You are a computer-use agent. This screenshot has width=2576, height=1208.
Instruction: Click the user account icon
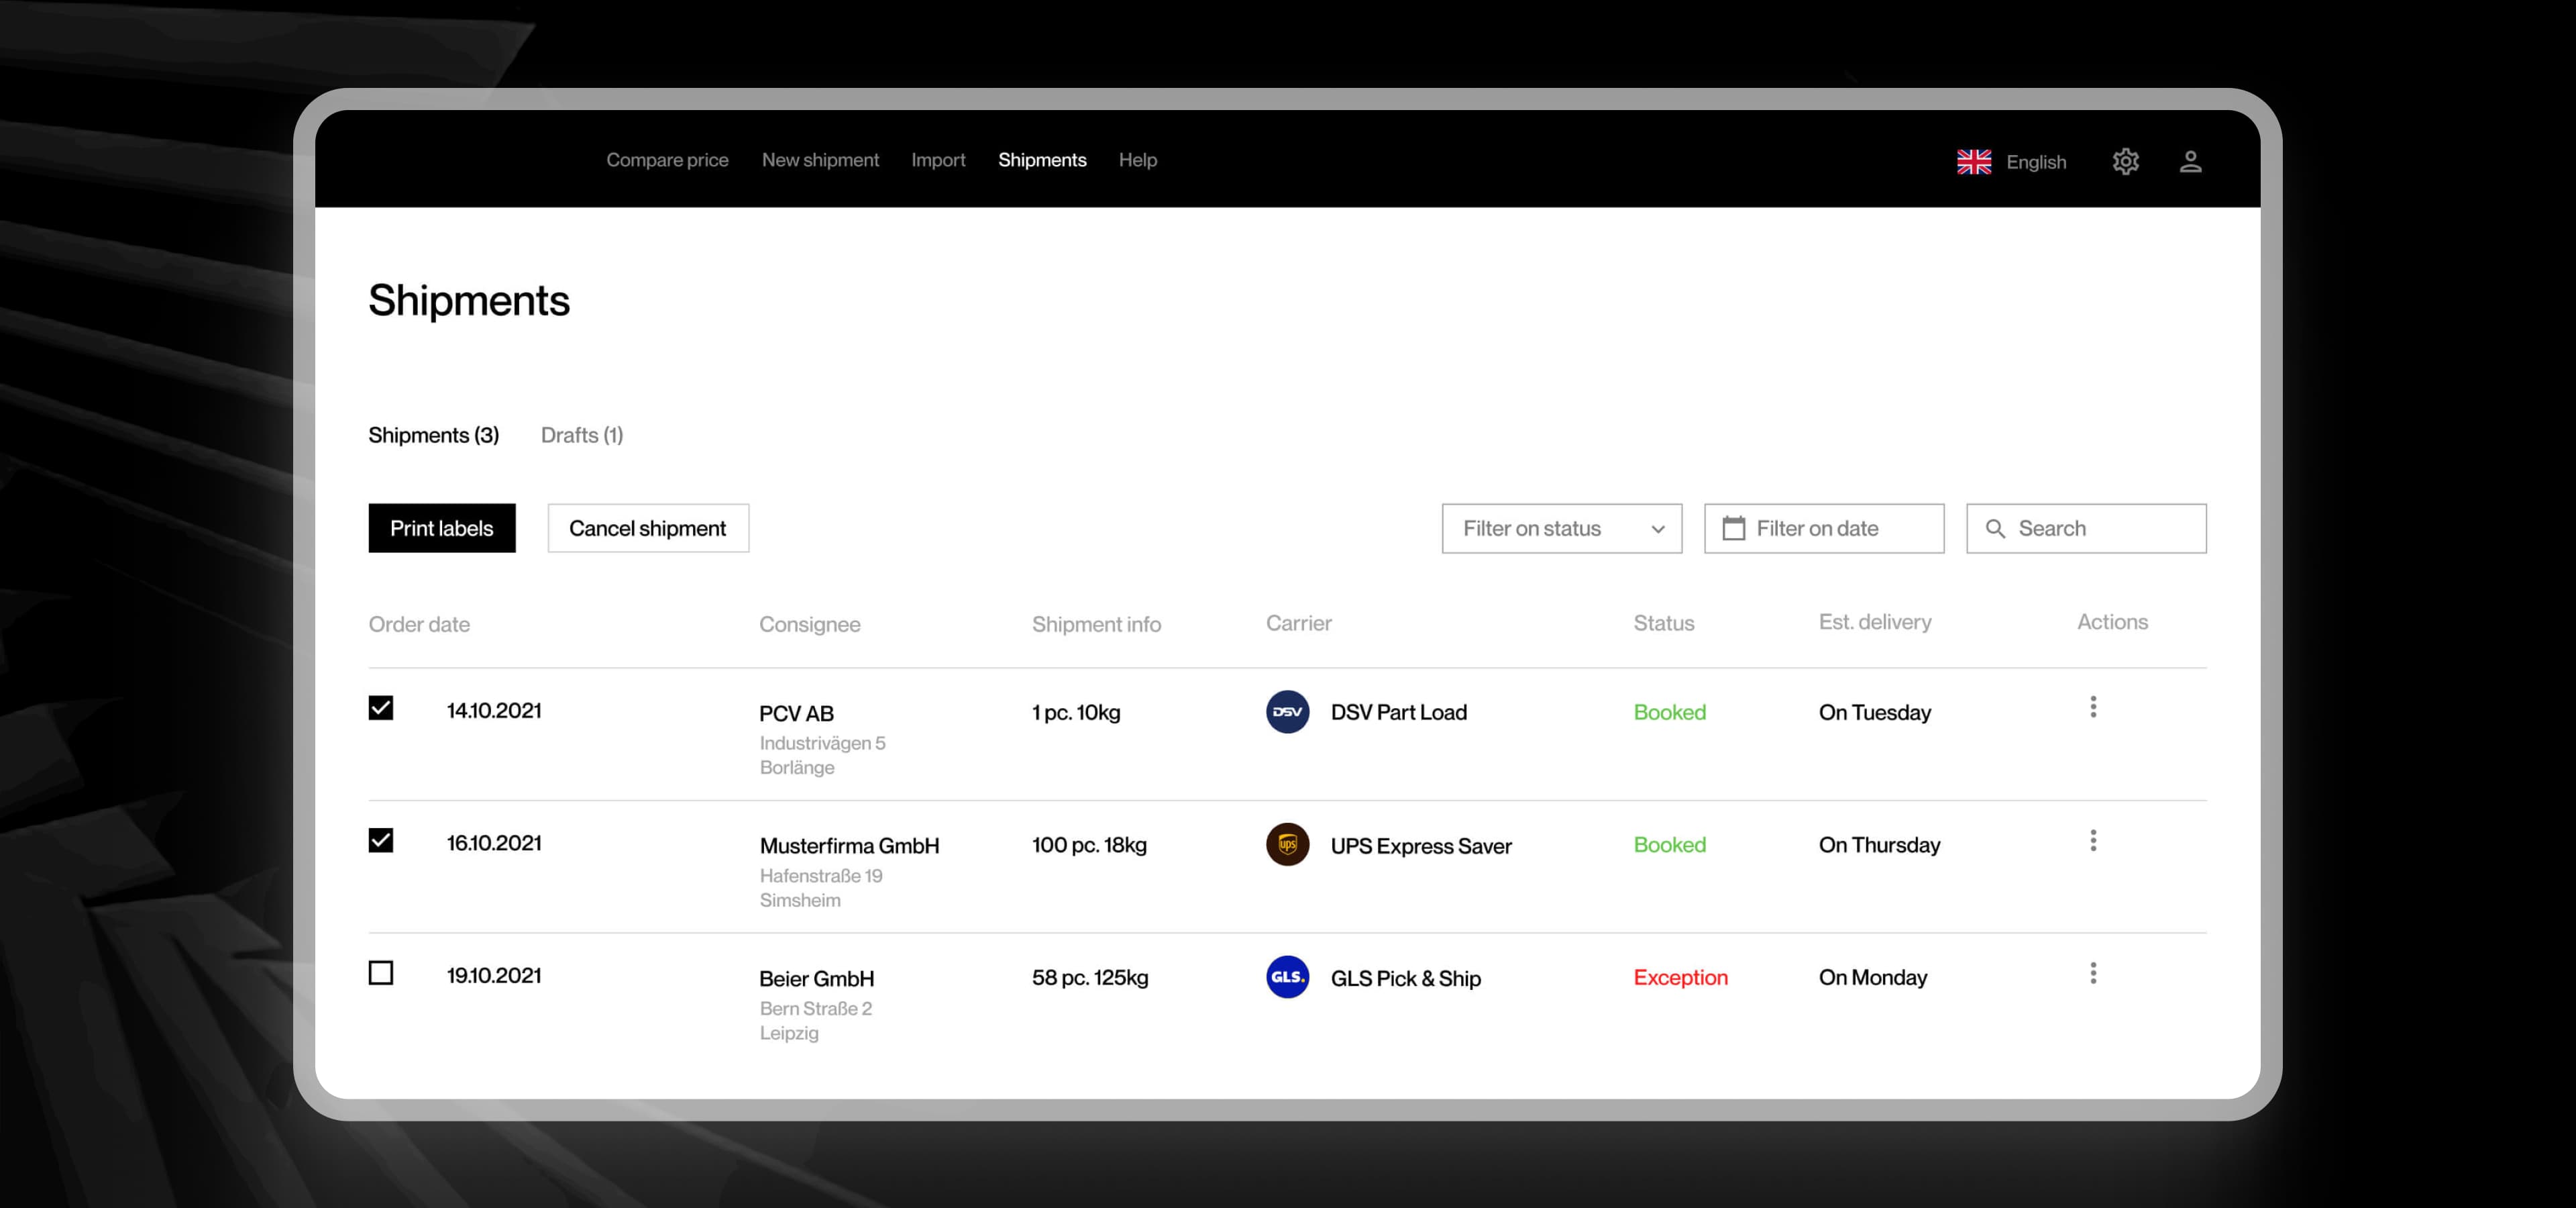(x=2192, y=161)
